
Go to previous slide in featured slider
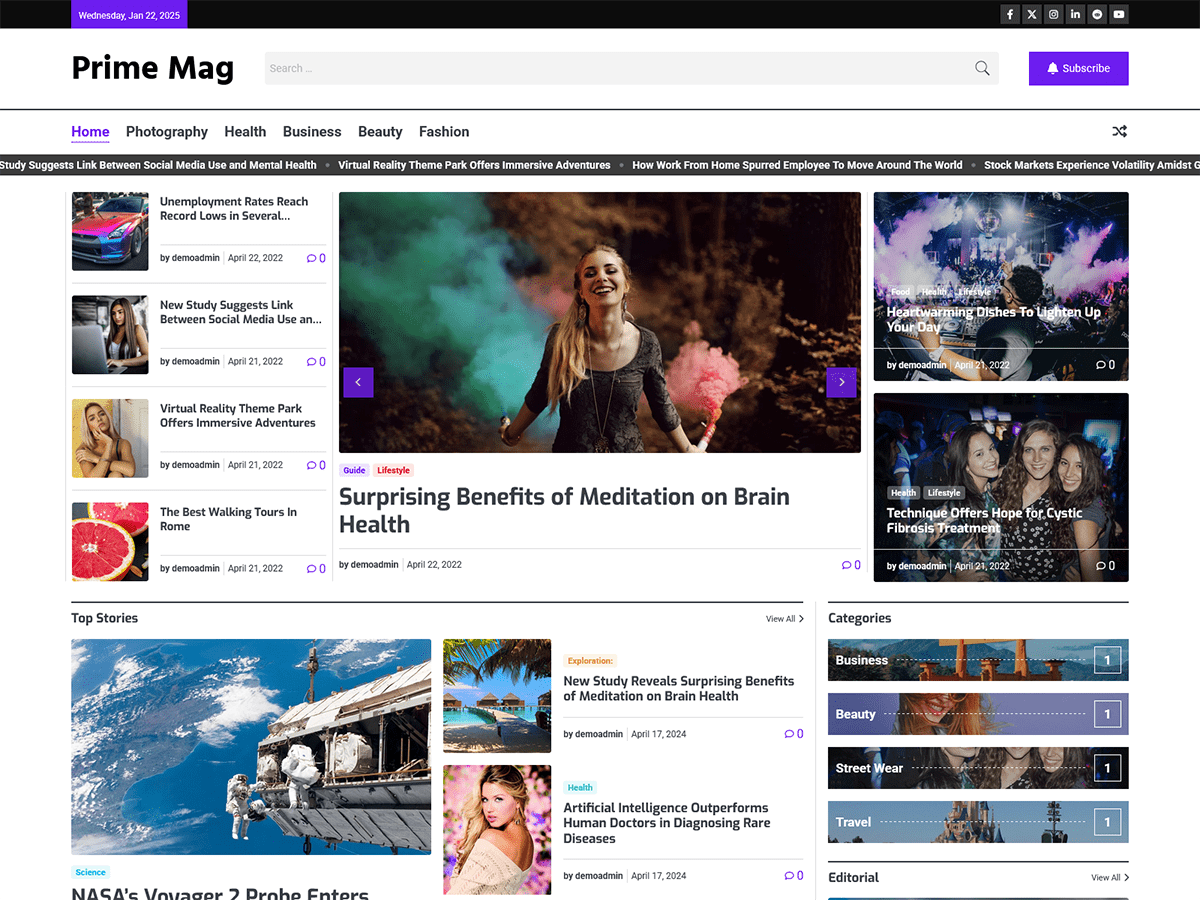pyautogui.click(x=358, y=382)
